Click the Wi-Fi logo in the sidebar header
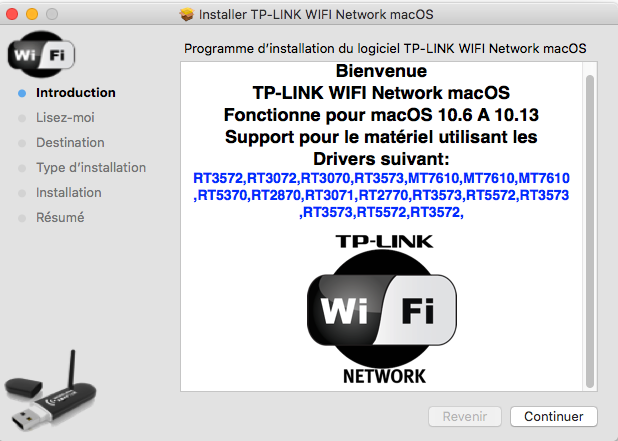 41,54
